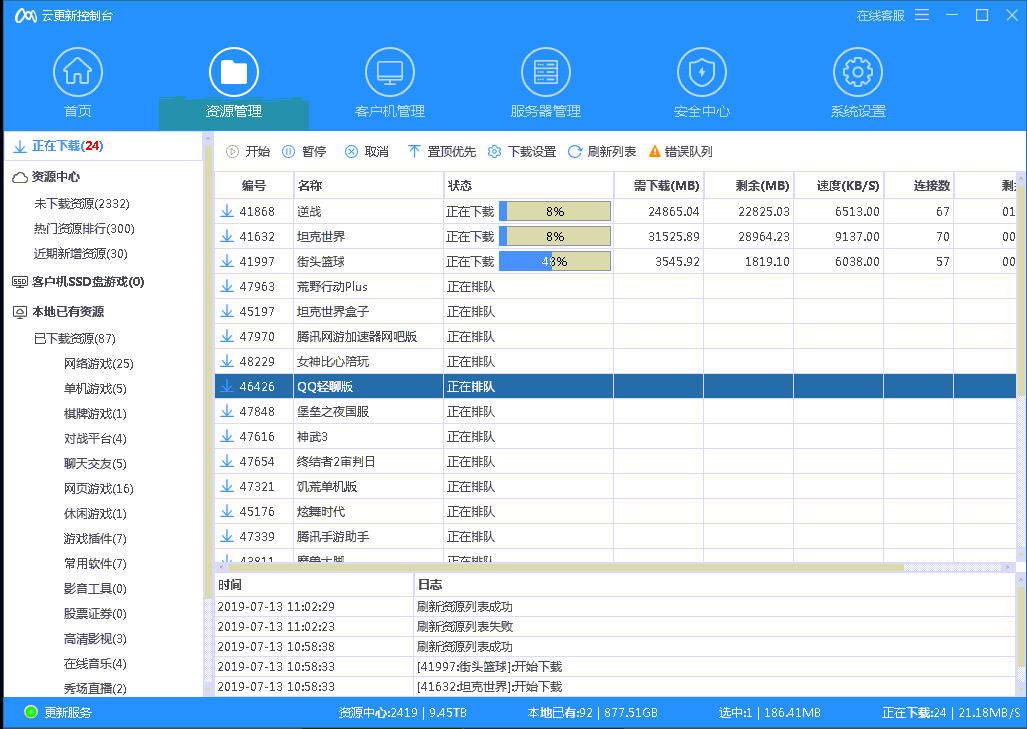Select the 女神比心陪玩 row
The width and height of the screenshot is (1027, 729).
[x=615, y=362]
